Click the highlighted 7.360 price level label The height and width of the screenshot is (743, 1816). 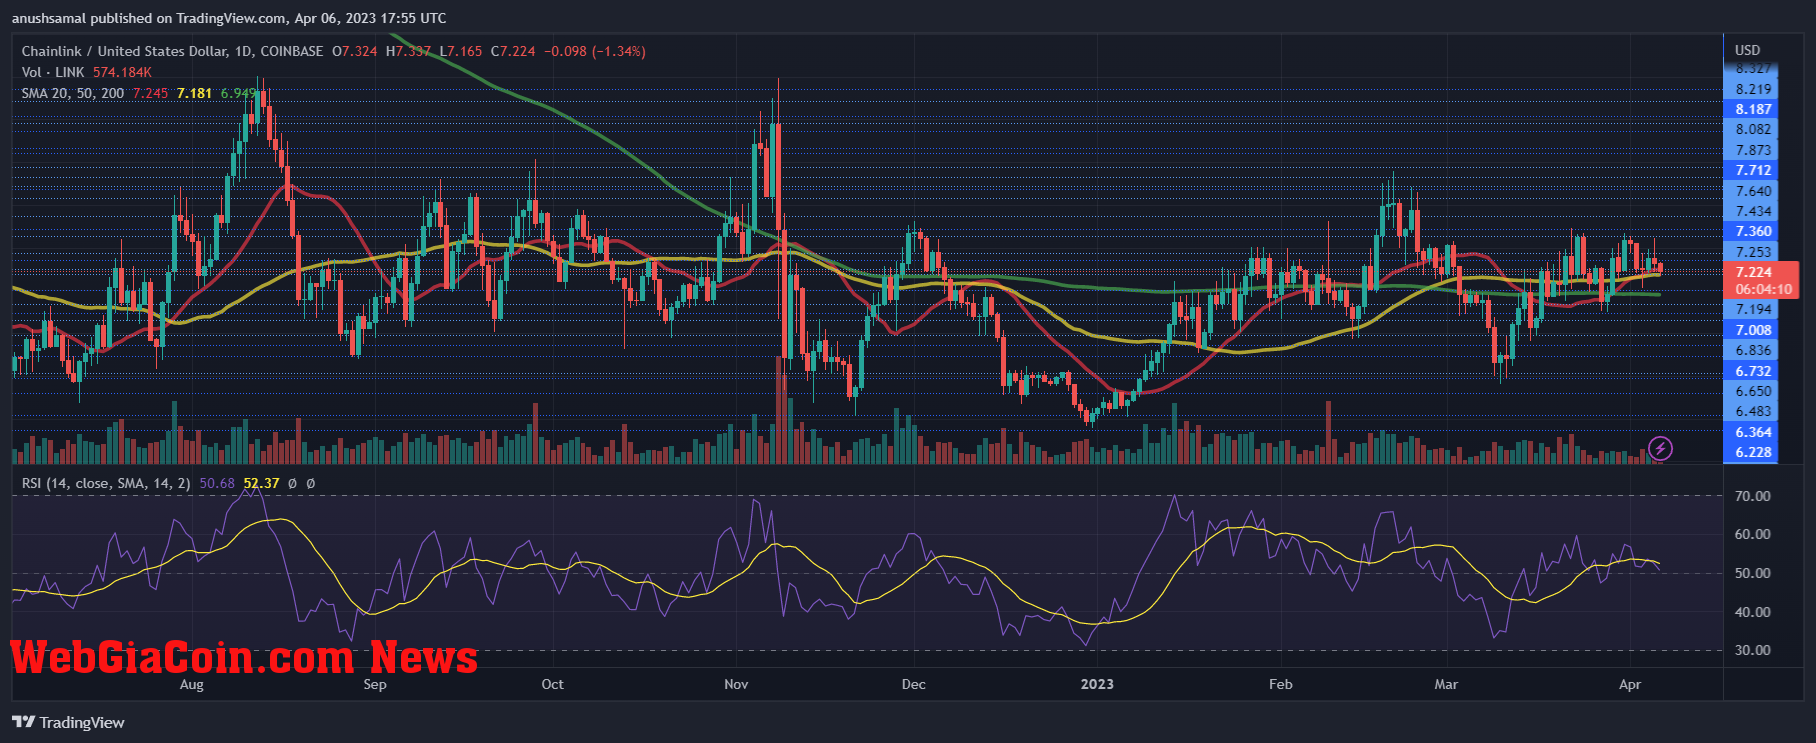tap(1753, 231)
